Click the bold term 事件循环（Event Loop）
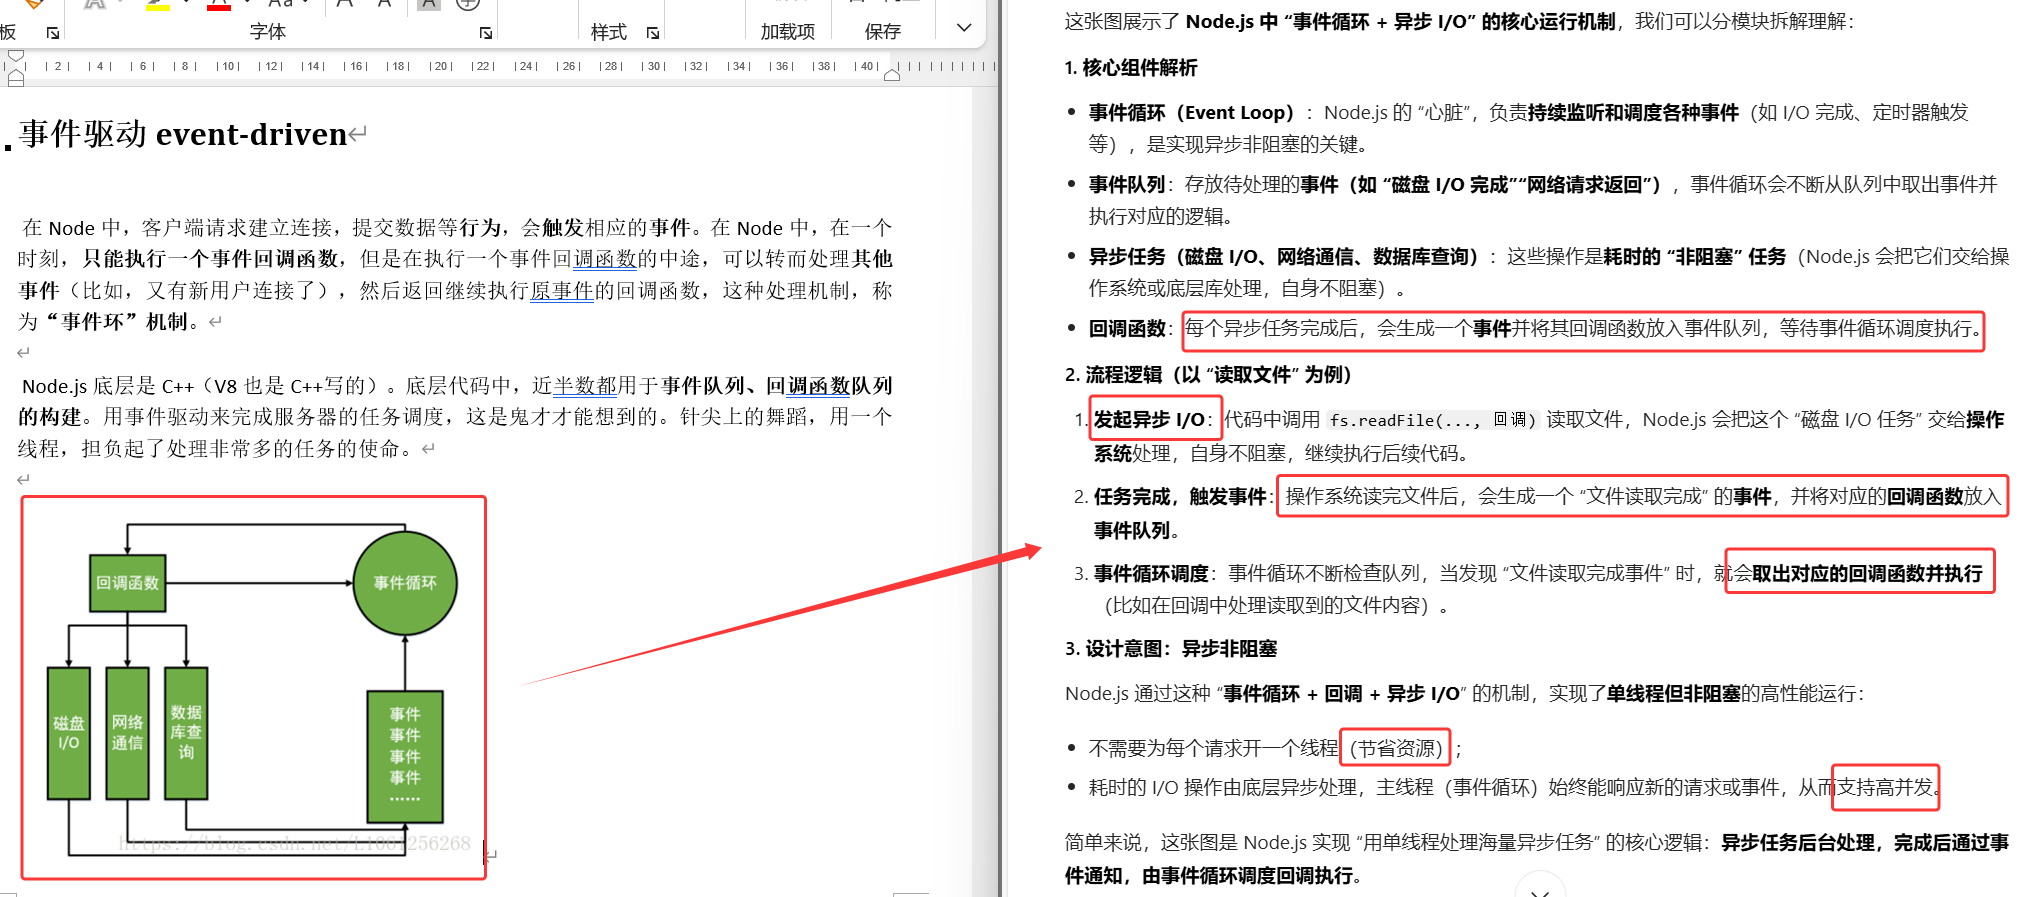Viewport: 2032px width, 897px height. (x=1191, y=113)
